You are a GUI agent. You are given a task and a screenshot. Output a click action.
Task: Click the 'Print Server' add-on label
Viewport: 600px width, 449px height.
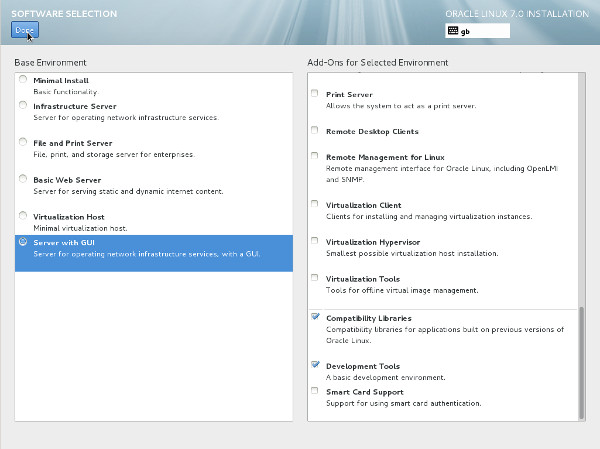point(349,95)
